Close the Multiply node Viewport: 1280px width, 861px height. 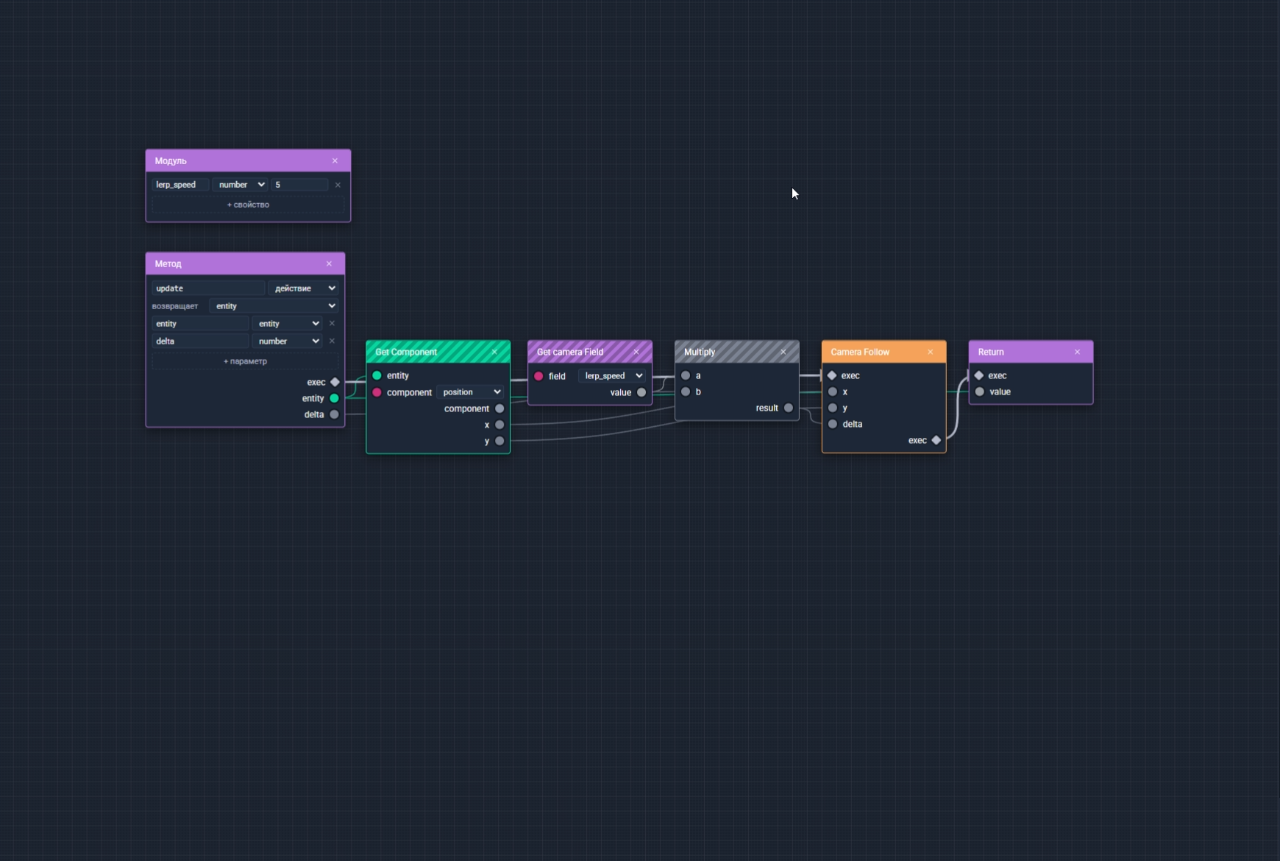pyautogui.click(x=783, y=352)
